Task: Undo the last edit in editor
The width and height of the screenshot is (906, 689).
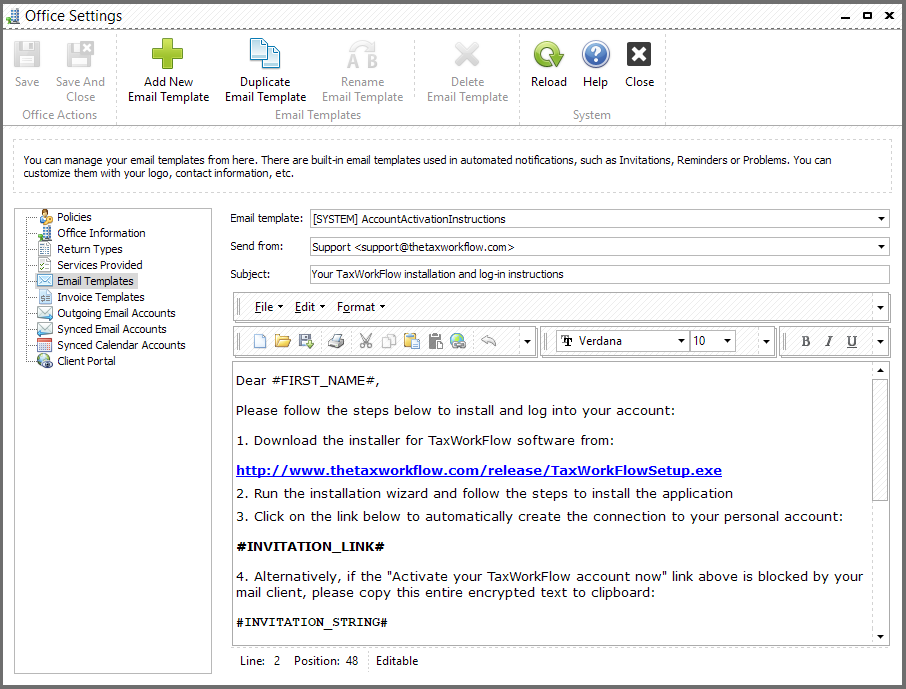Action: coord(488,341)
